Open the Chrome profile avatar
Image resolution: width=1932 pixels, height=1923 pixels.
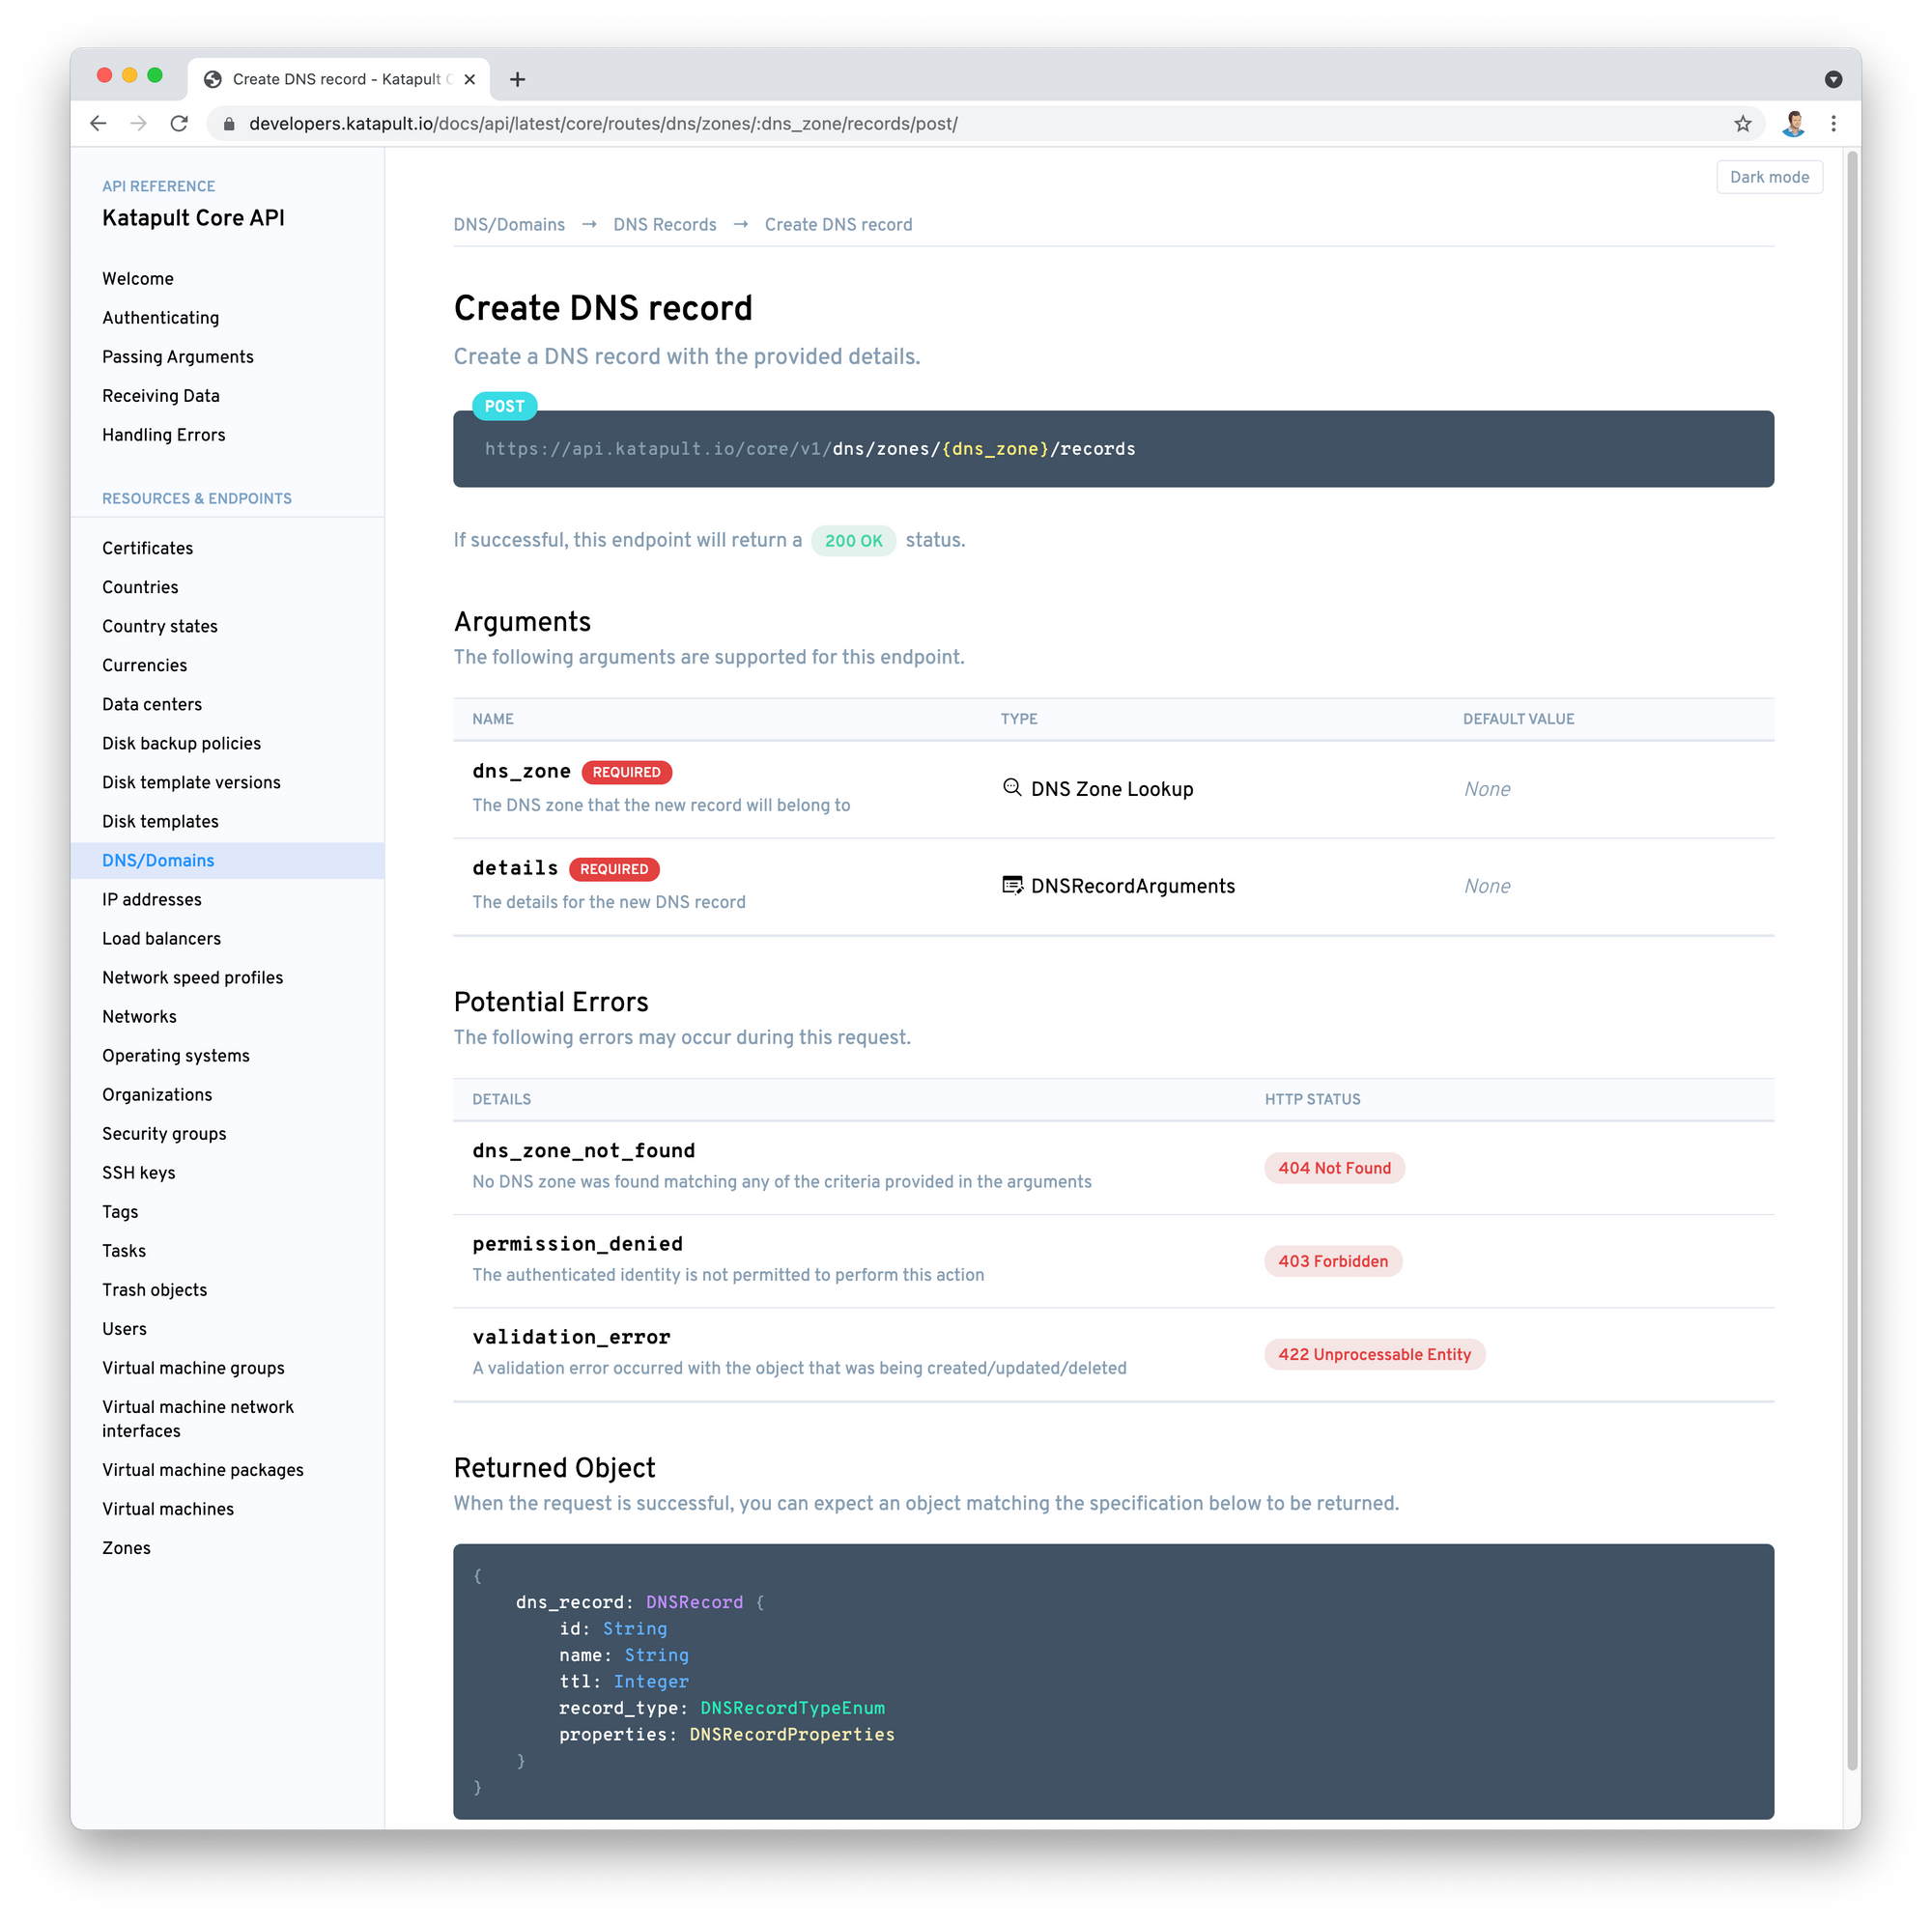pos(1793,123)
